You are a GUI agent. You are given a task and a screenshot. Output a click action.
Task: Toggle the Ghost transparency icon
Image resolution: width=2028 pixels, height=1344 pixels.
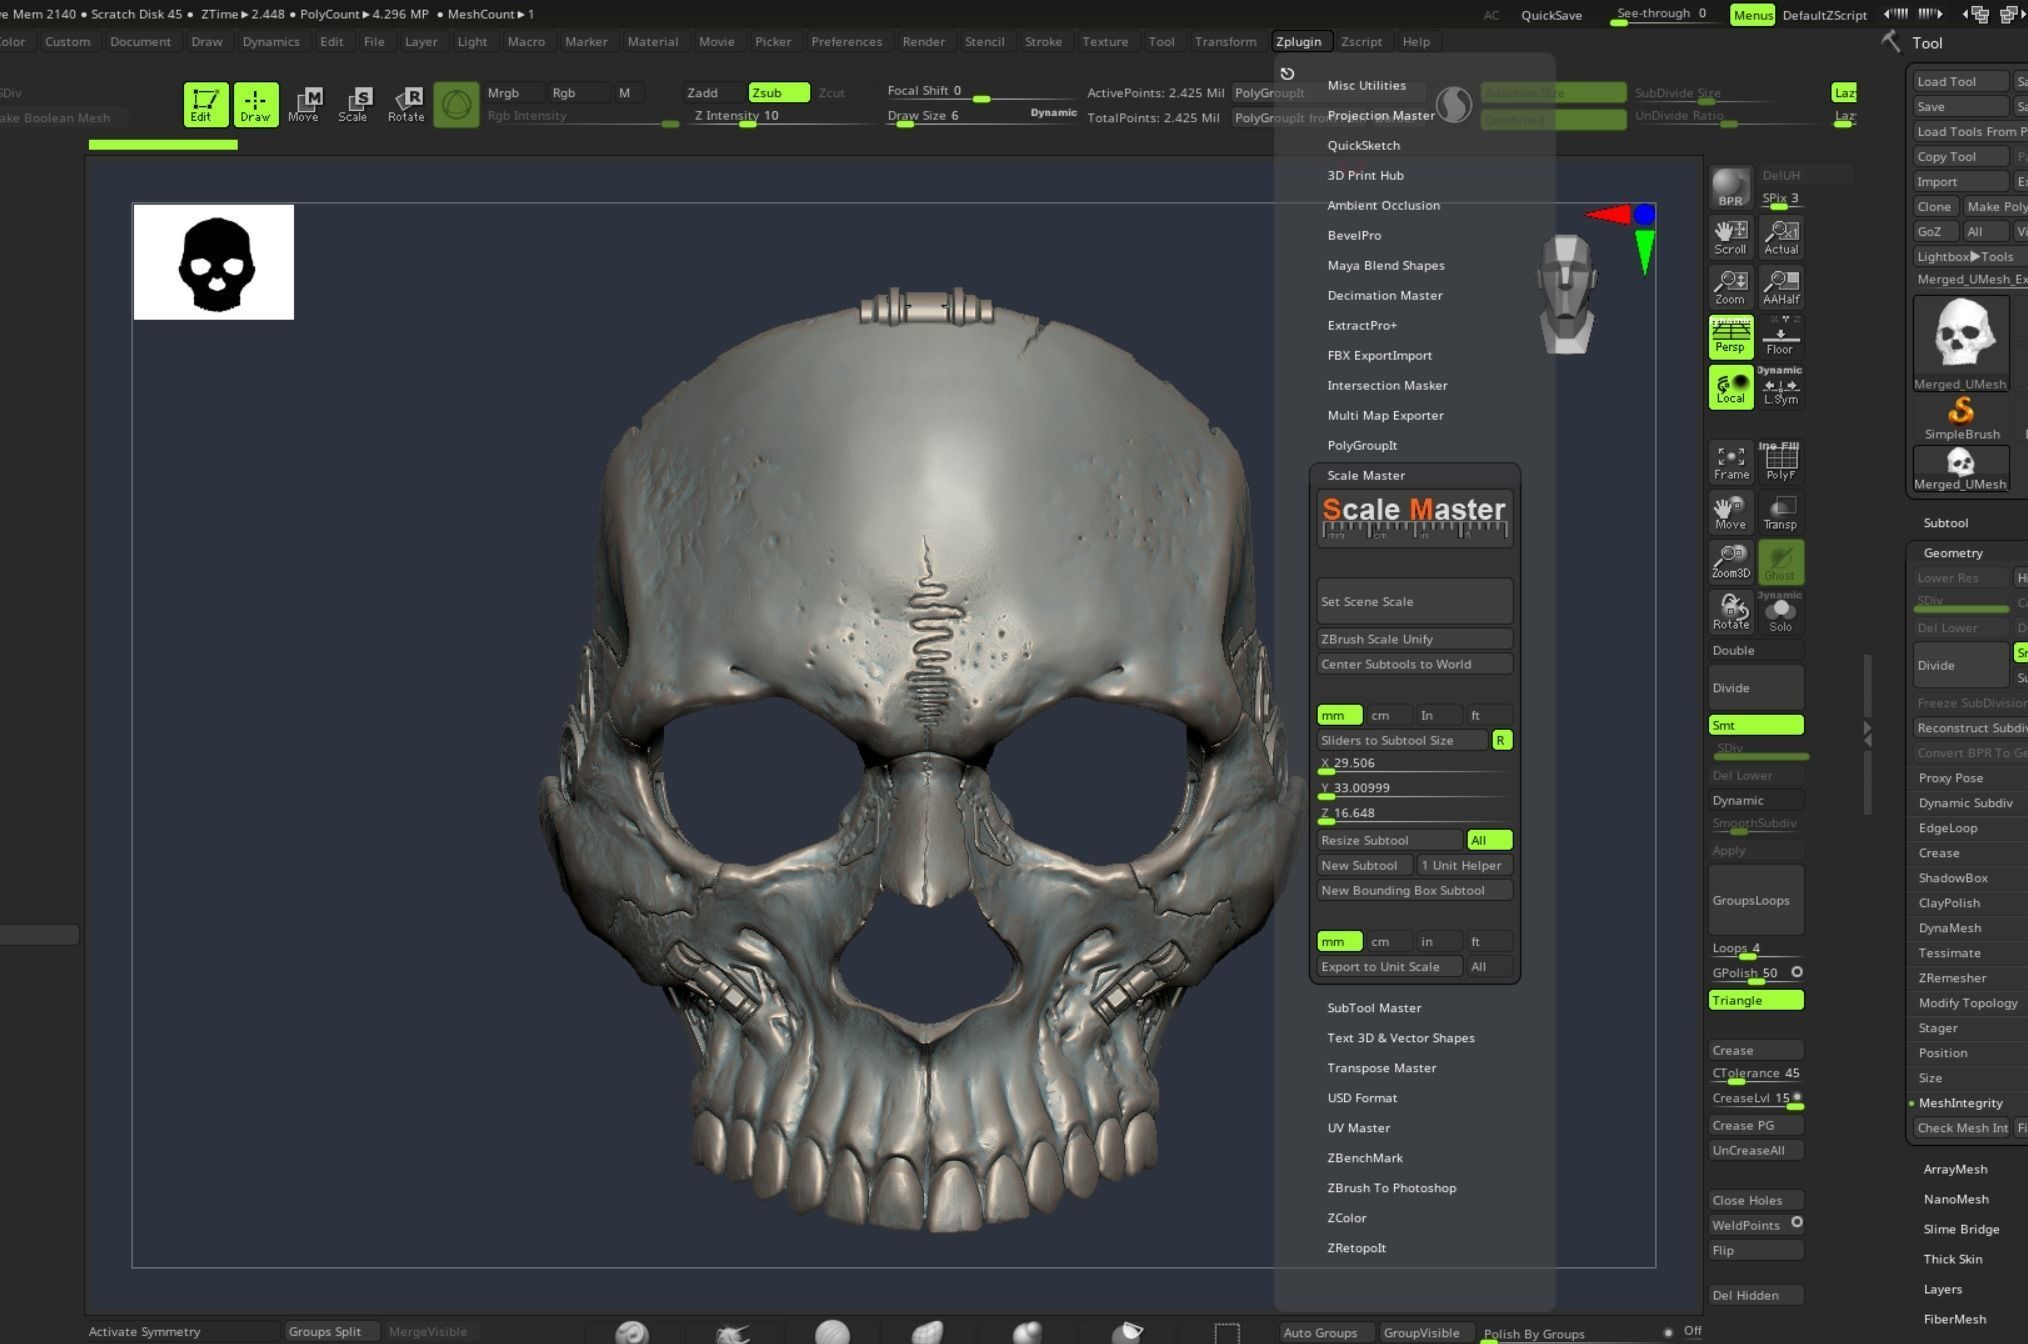[1781, 561]
